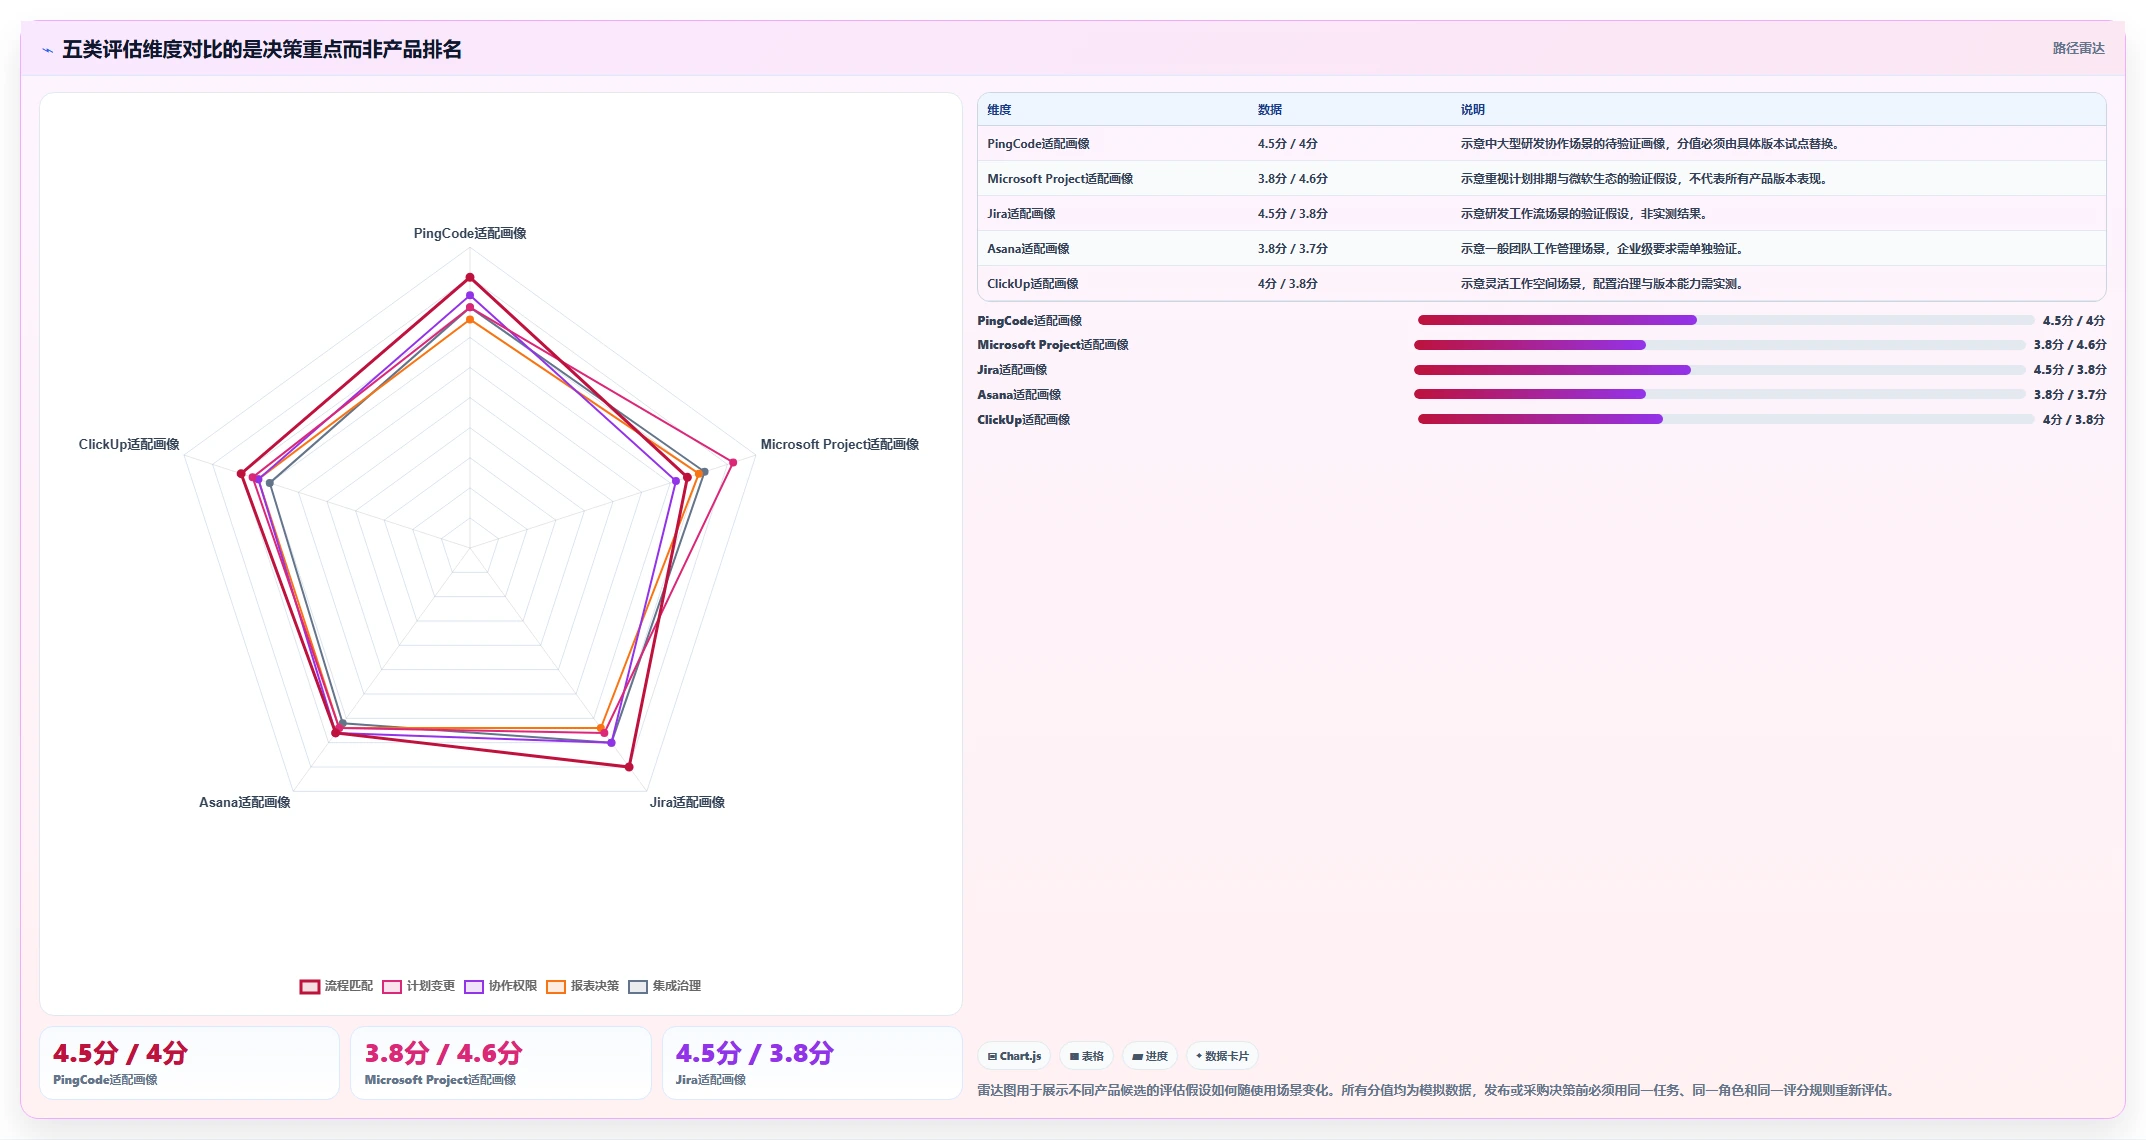The height and width of the screenshot is (1140, 2146).
Task: Toggle the 计划变更 legend series
Action: tap(418, 986)
